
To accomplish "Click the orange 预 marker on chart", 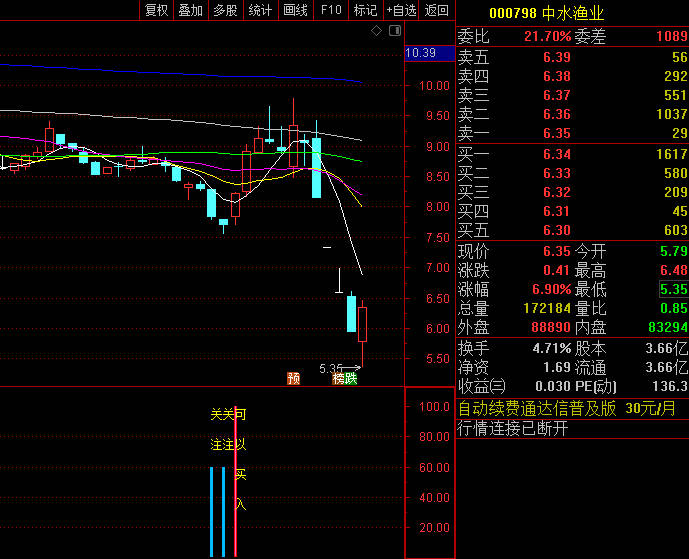I will coord(294,378).
